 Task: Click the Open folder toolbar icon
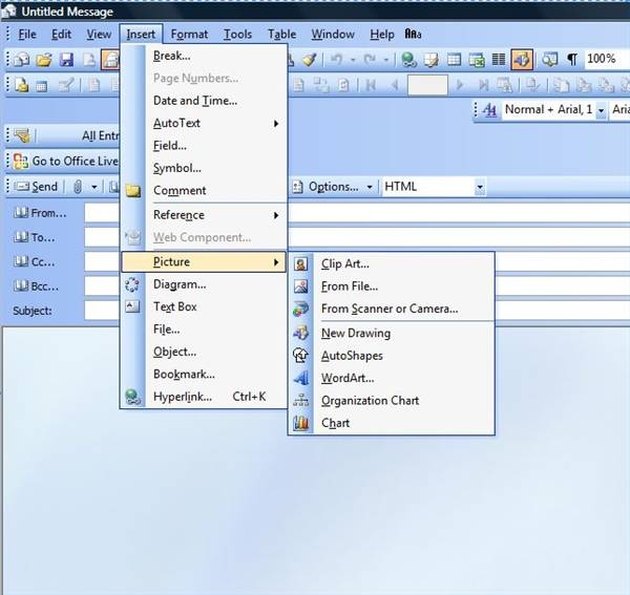pyautogui.click(x=44, y=60)
